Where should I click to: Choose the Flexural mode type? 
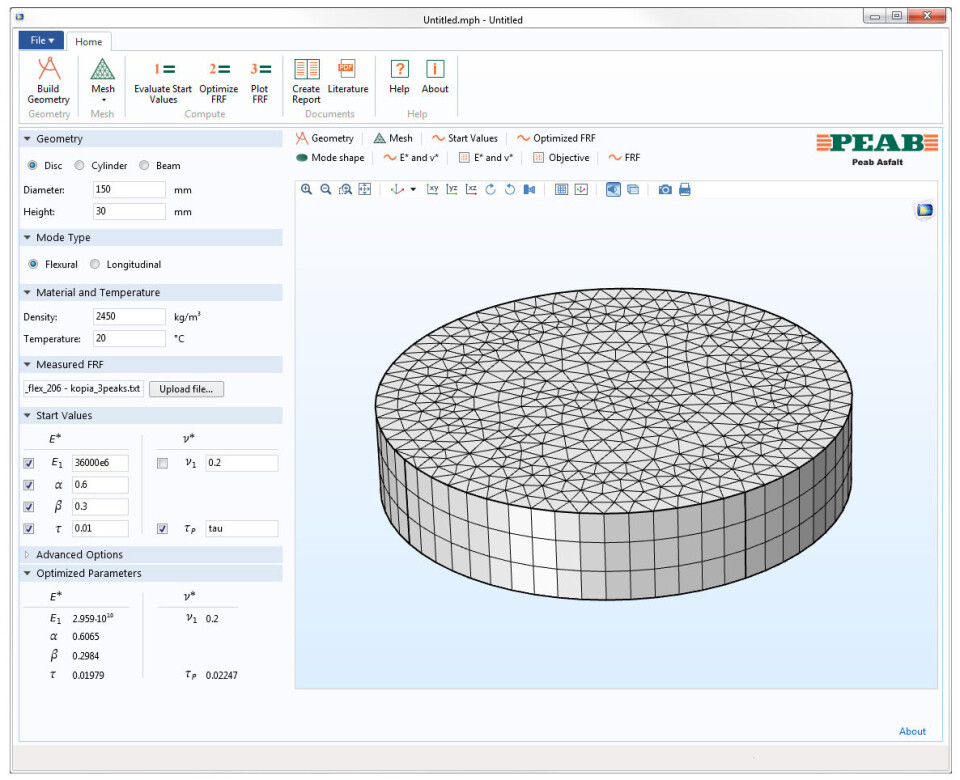pos(33,264)
